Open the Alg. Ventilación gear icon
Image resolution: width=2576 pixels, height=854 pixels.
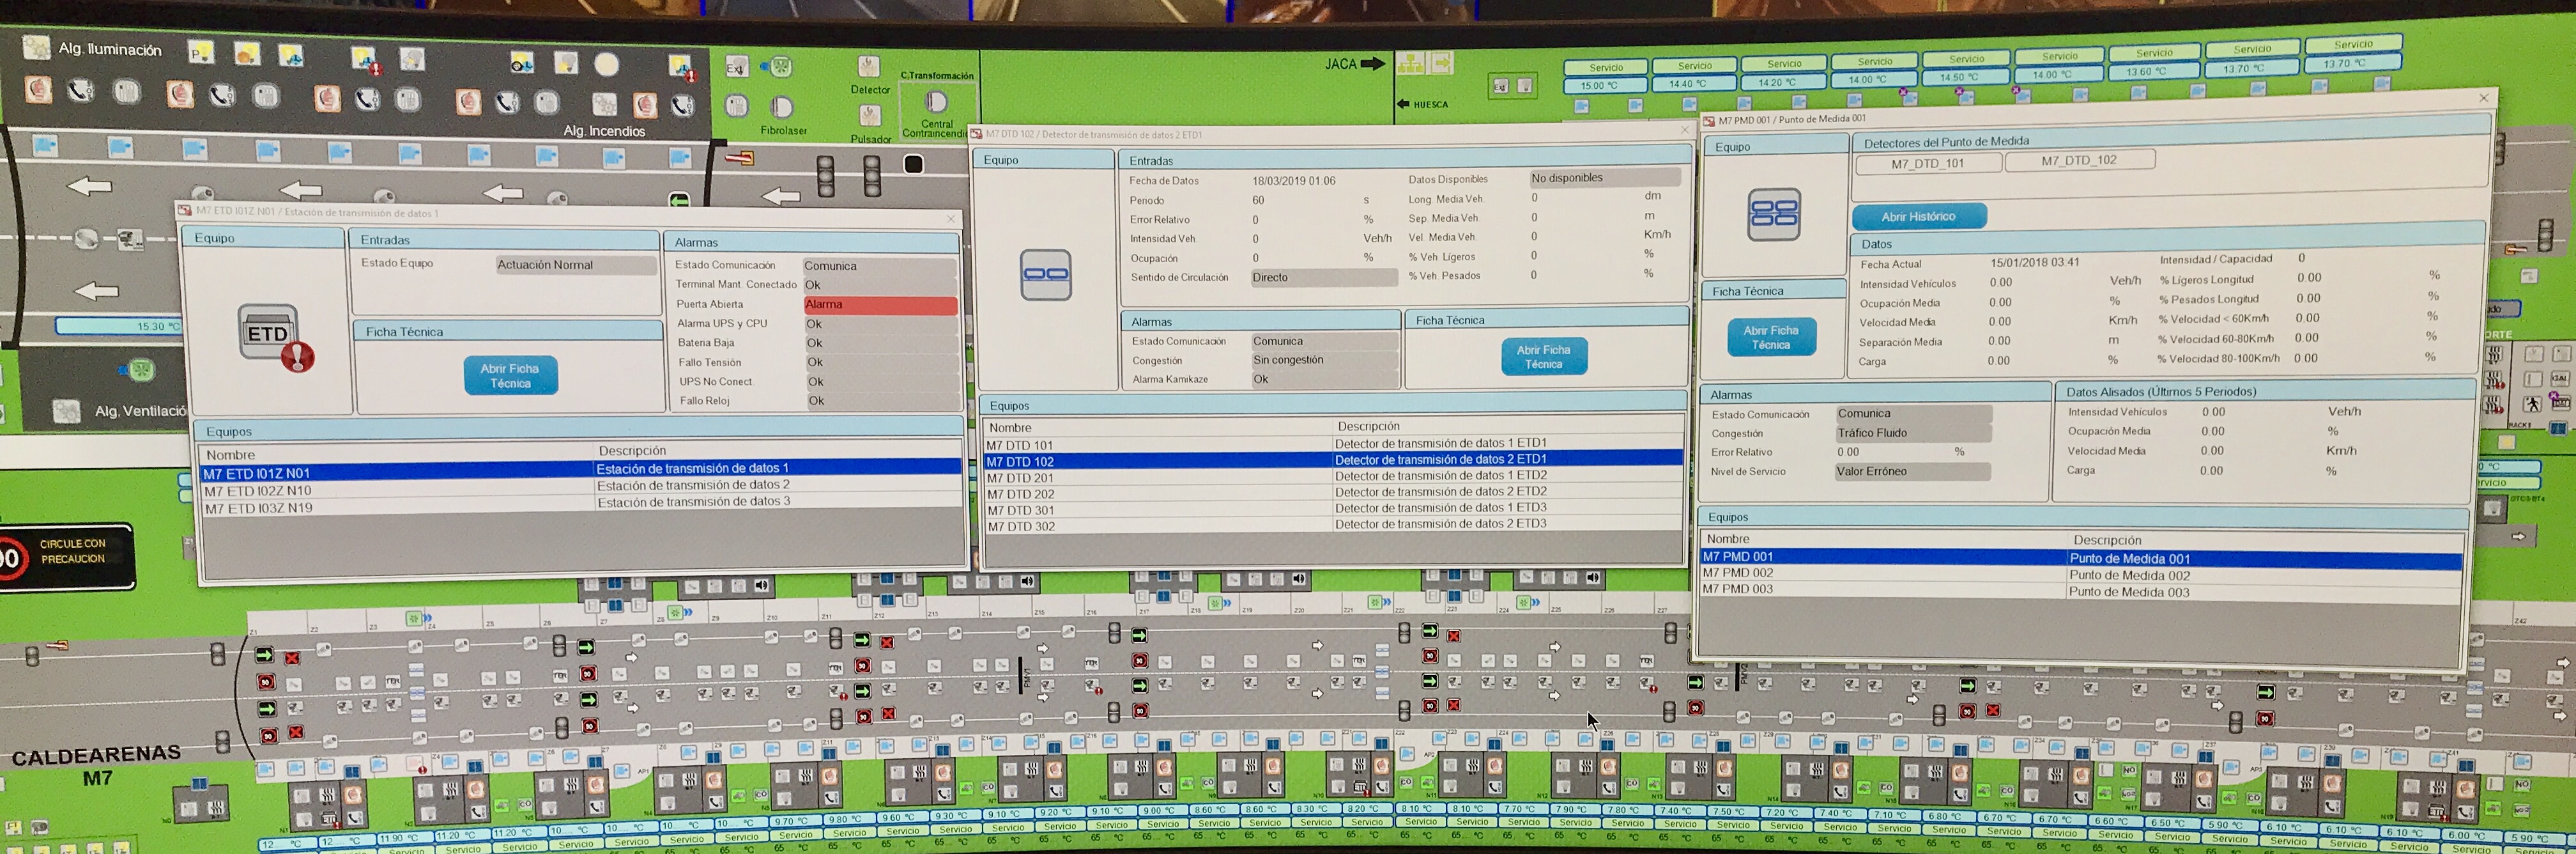click(x=67, y=411)
